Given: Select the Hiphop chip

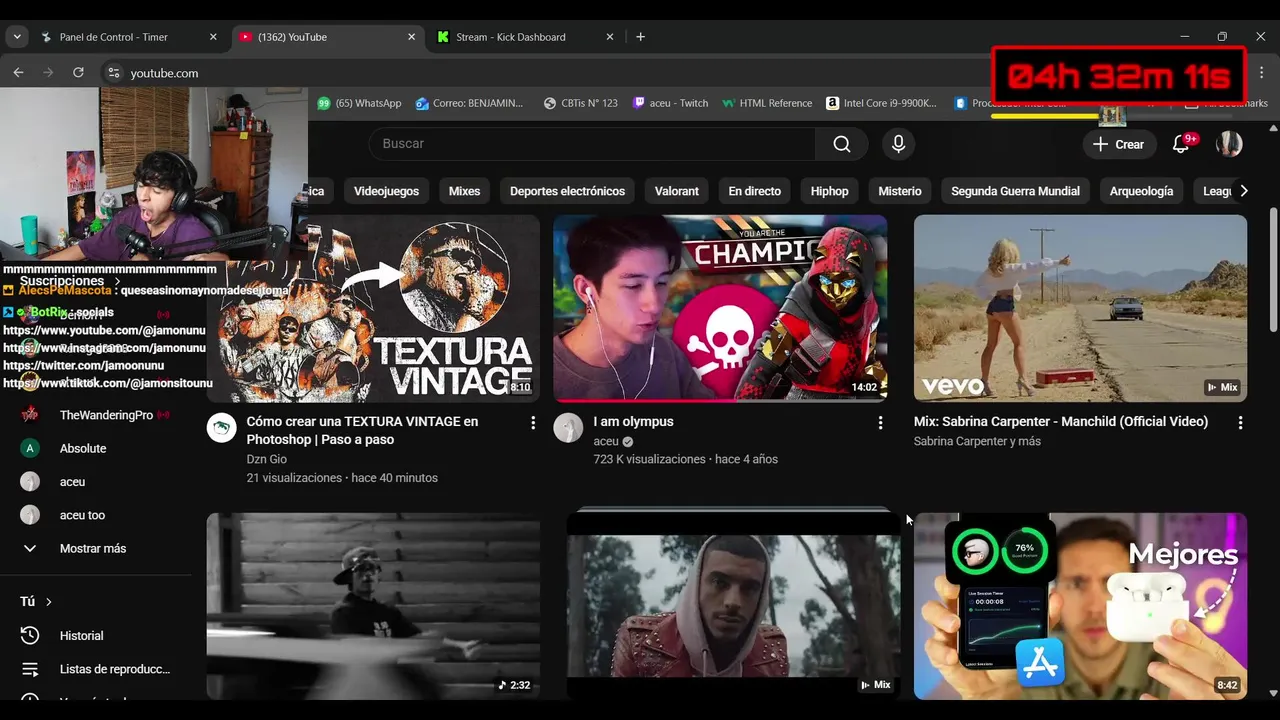Looking at the screenshot, I should pyautogui.click(x=829, y=191).
